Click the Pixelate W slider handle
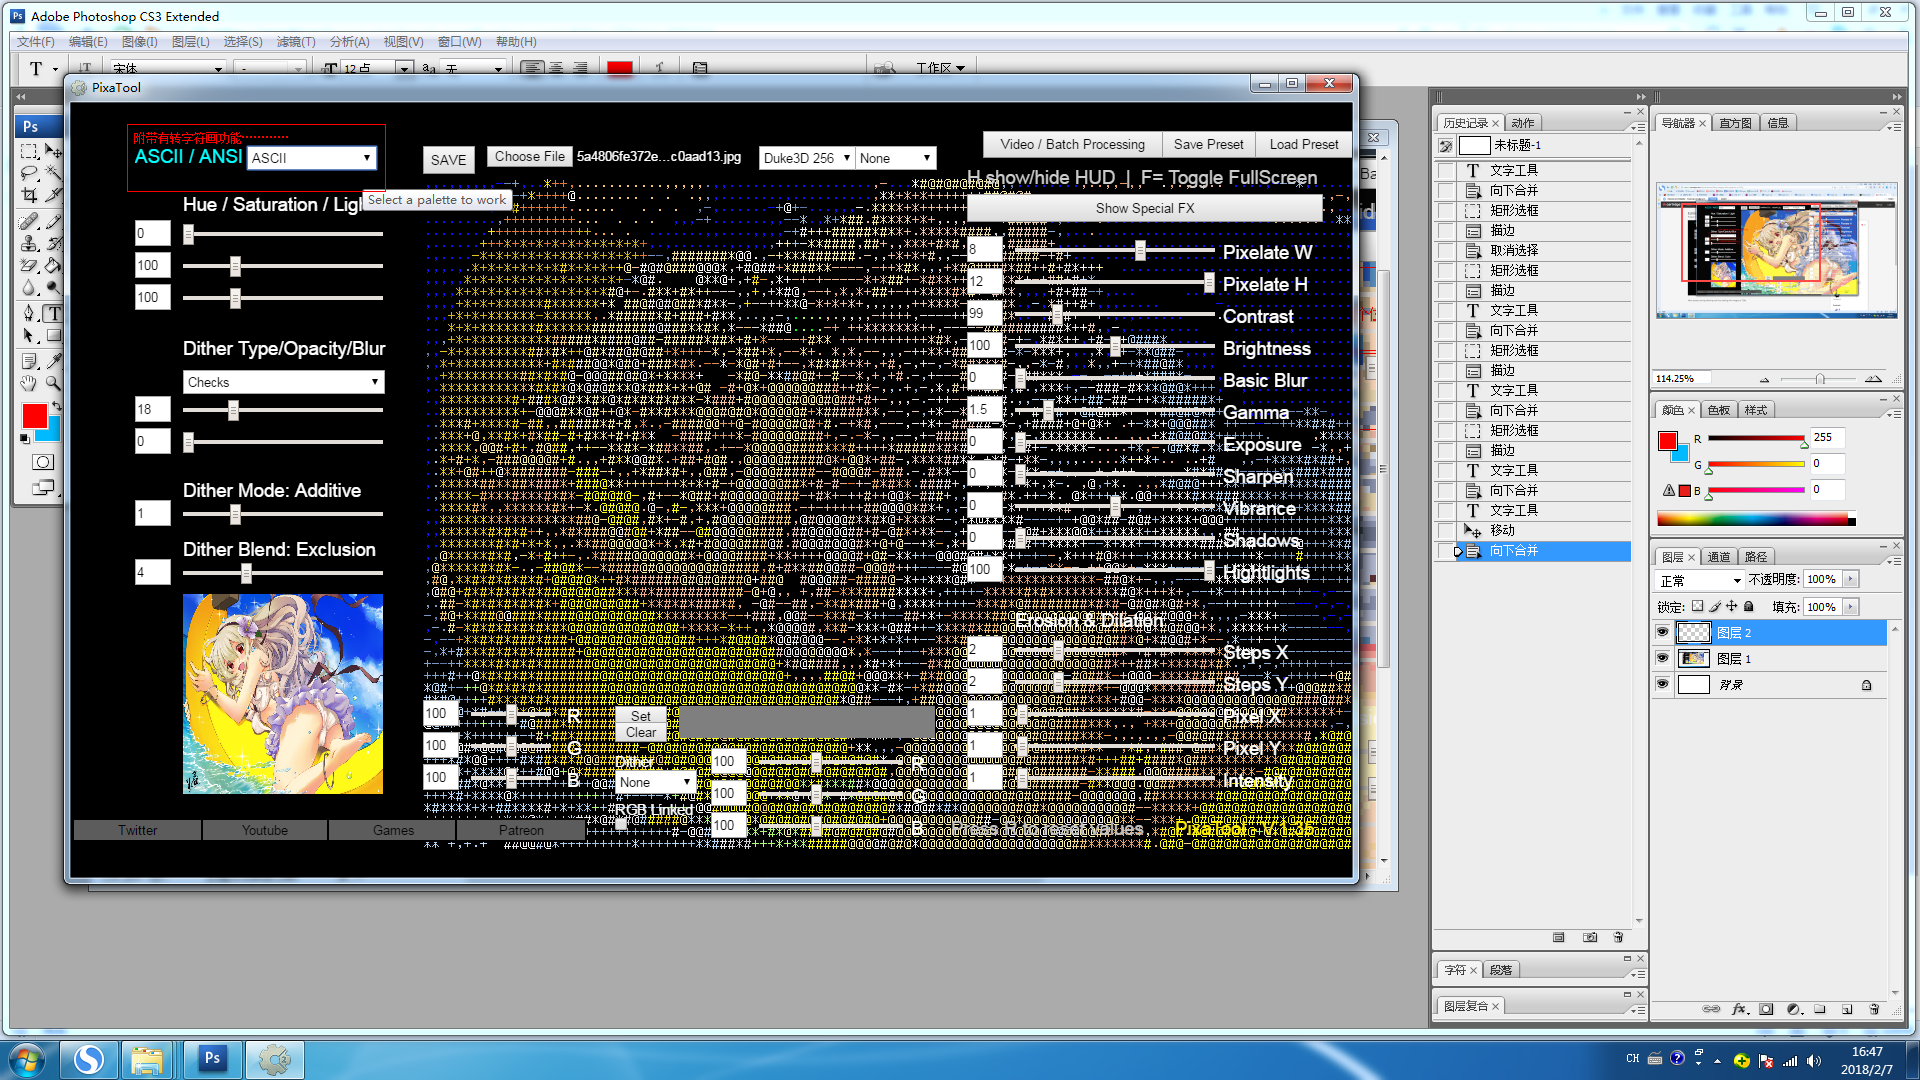Image resolution: width=1920 pixels, height=1080 pixels. 1140,250
